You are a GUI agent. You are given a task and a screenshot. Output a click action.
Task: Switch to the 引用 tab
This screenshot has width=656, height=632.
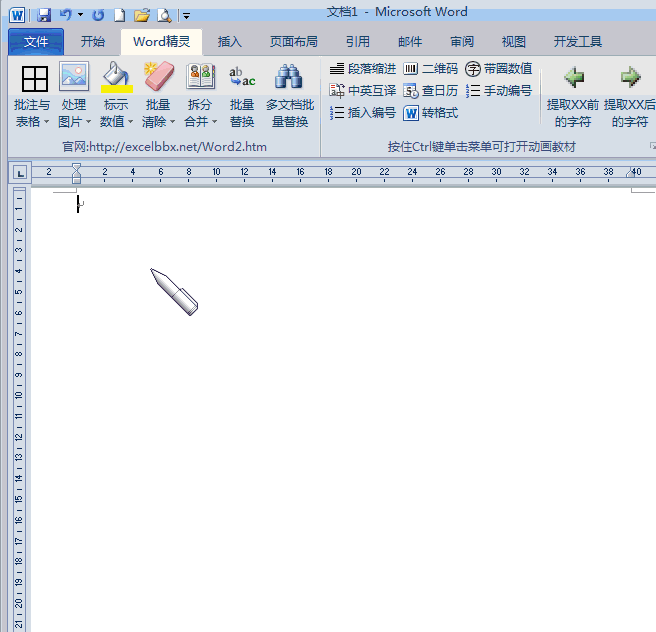pyautogui.click(x=358, y=42)
